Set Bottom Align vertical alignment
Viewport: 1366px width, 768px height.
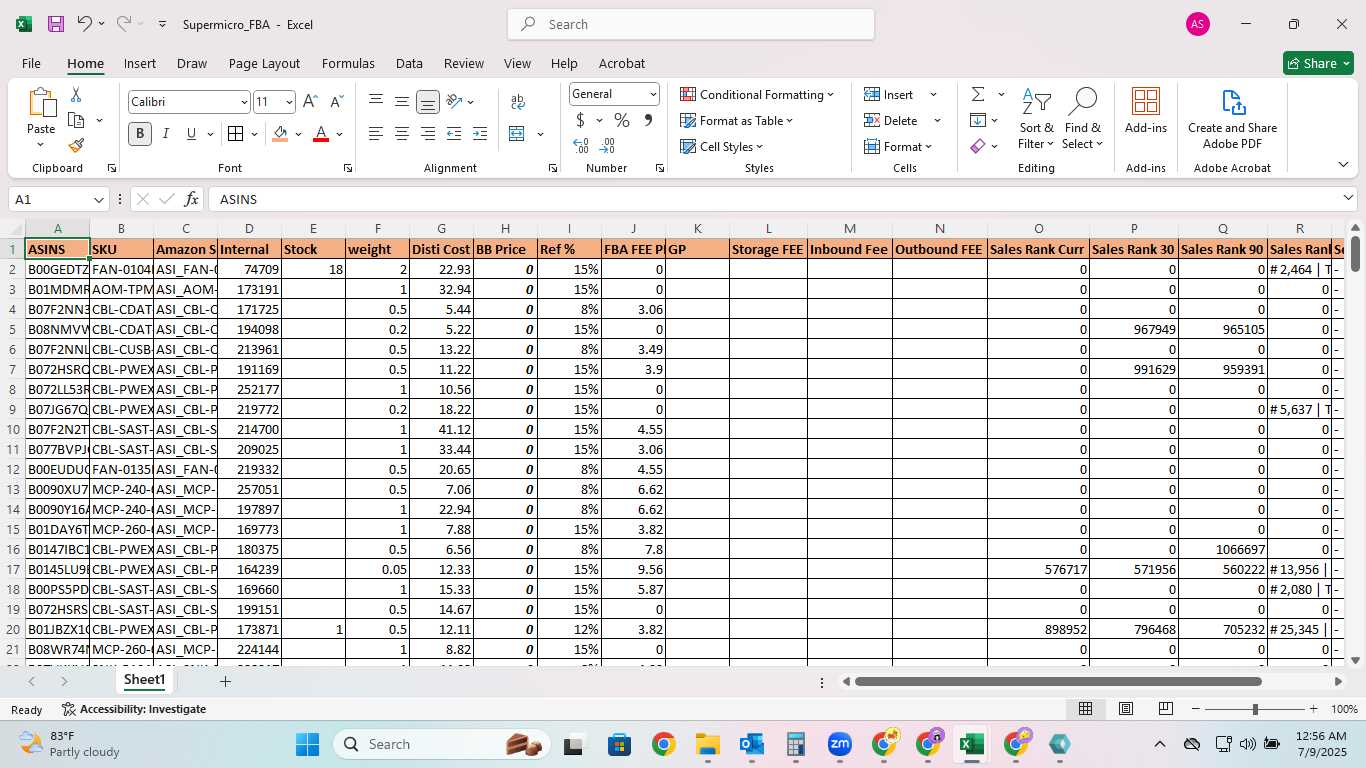(428, 102)
